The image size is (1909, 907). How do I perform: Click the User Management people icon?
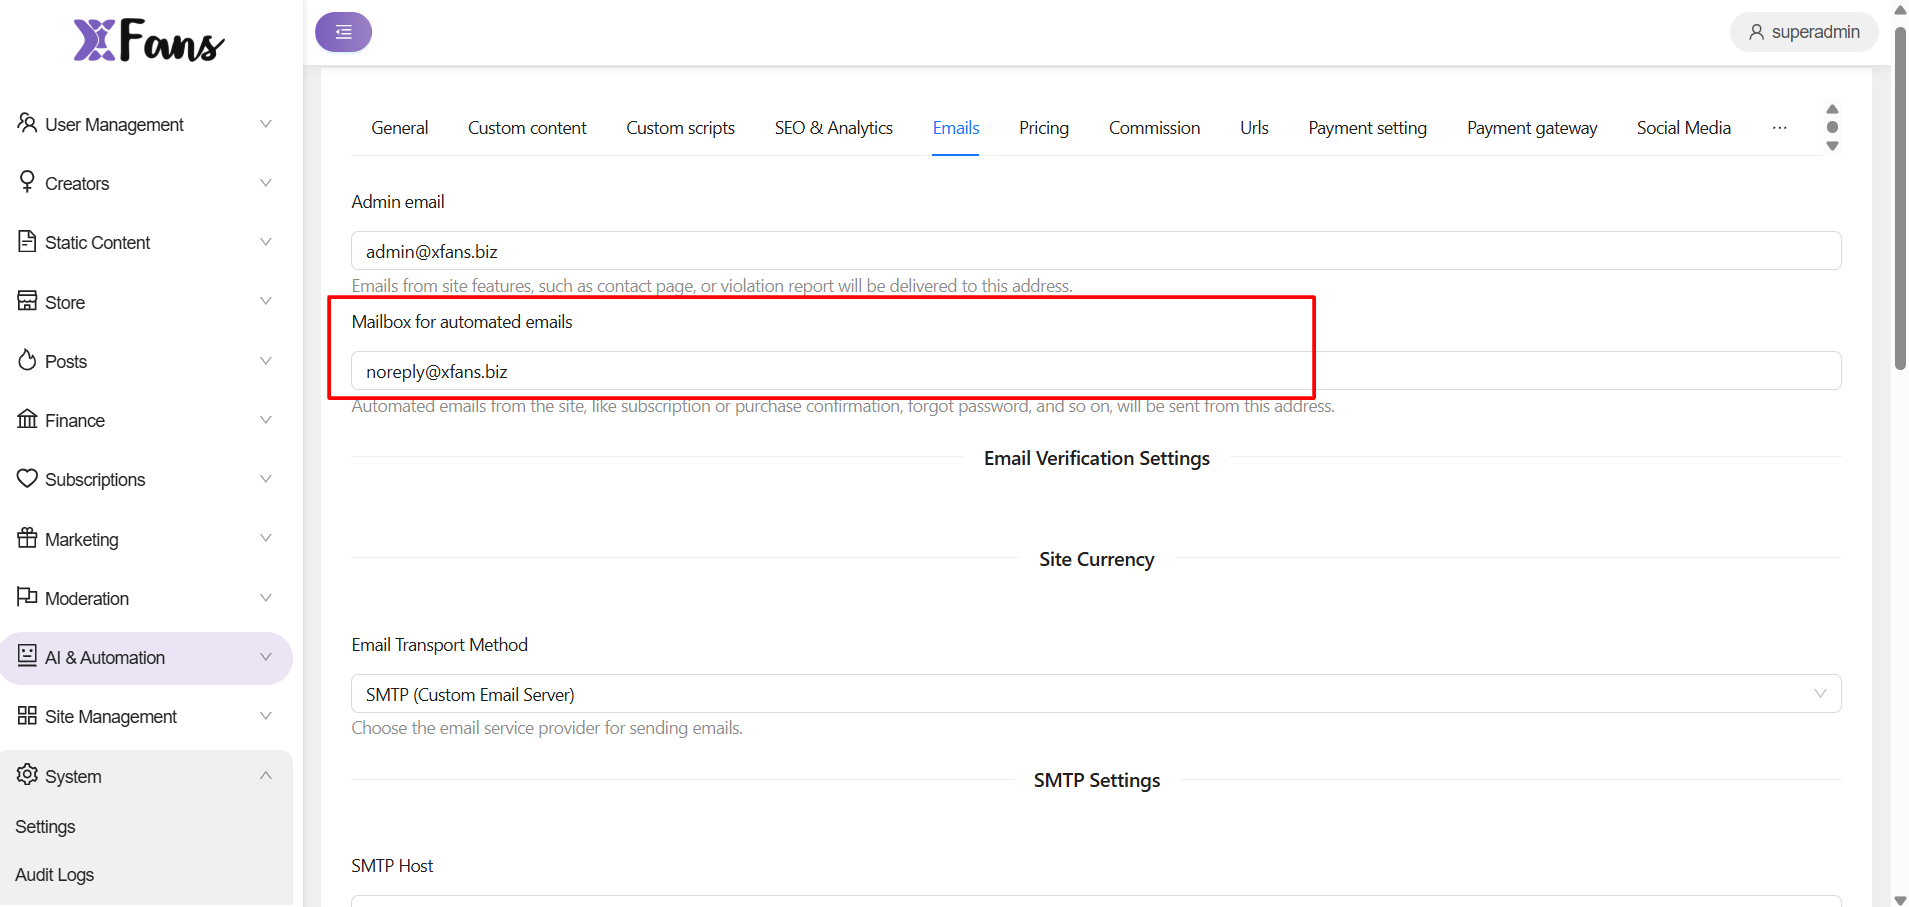[x=27, y=123]
